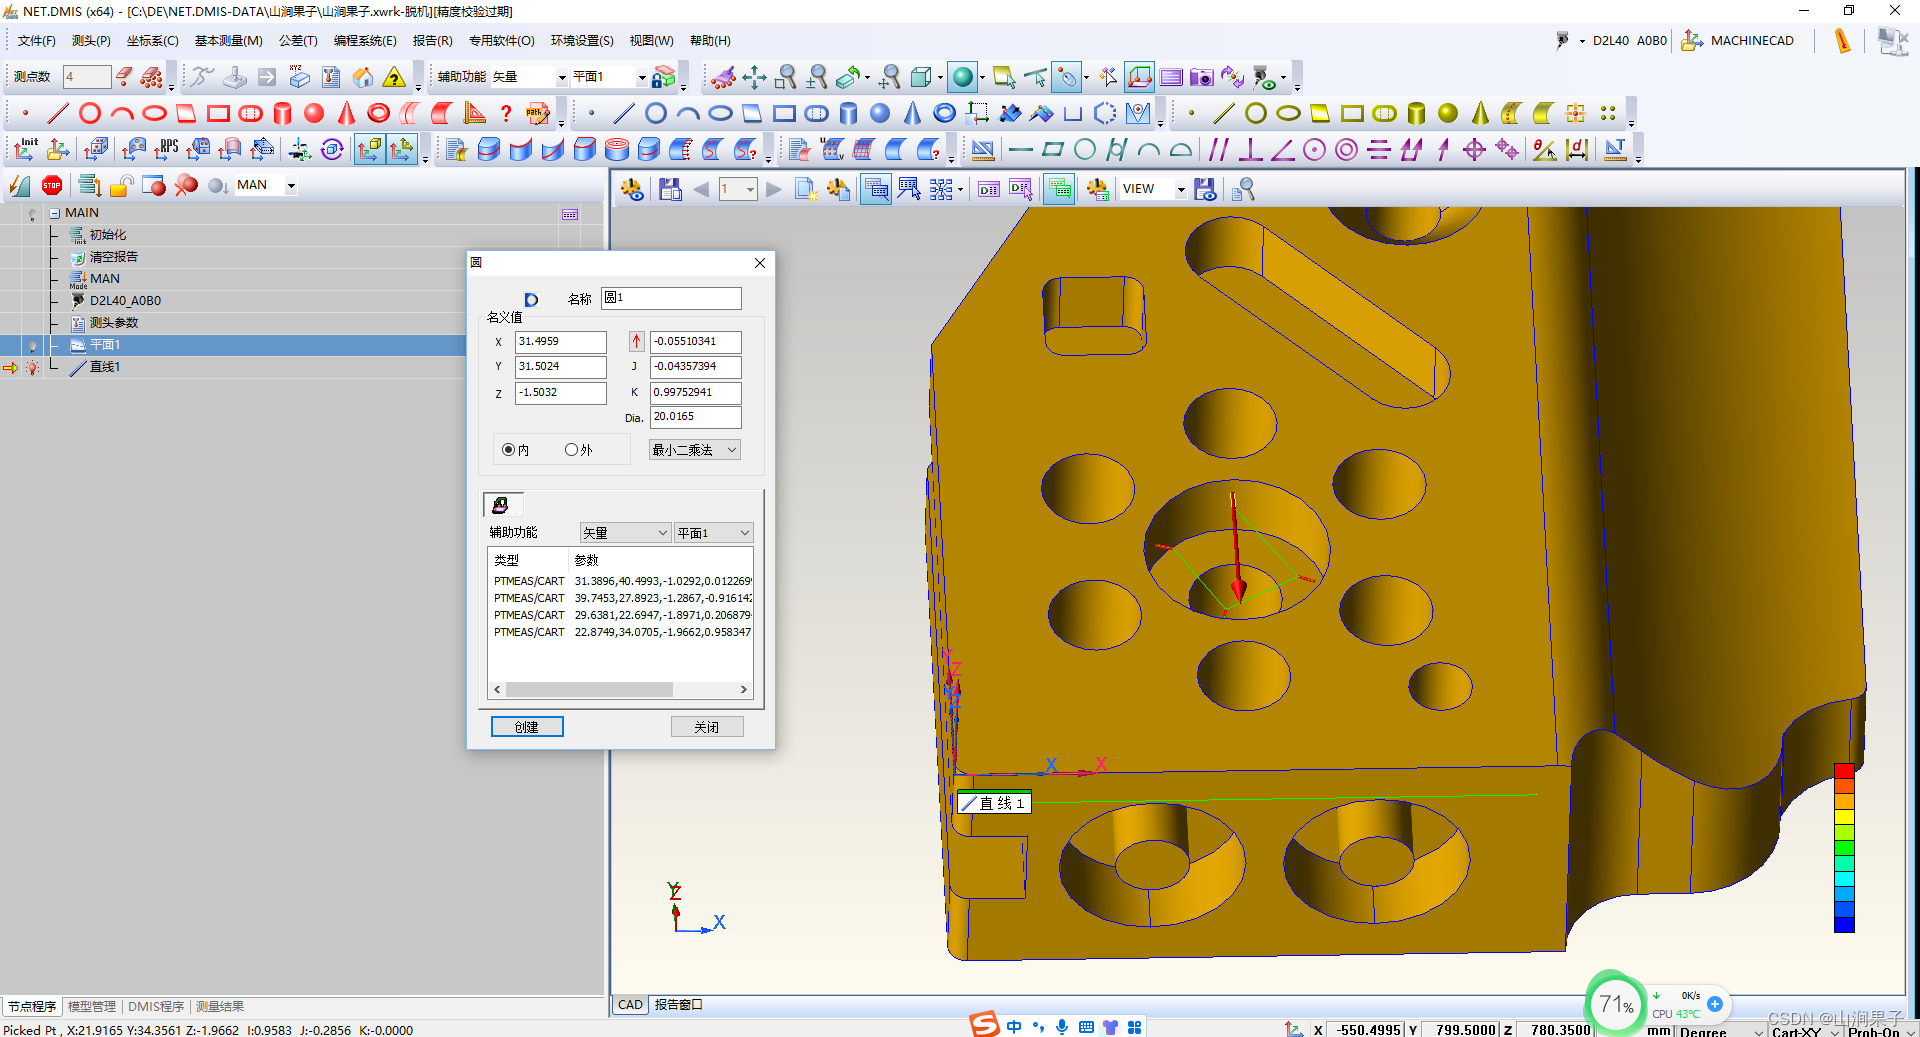Viewport: 1920px width, 1037px height.
Task: Click the joystick manual control icon
Action: 235,77
